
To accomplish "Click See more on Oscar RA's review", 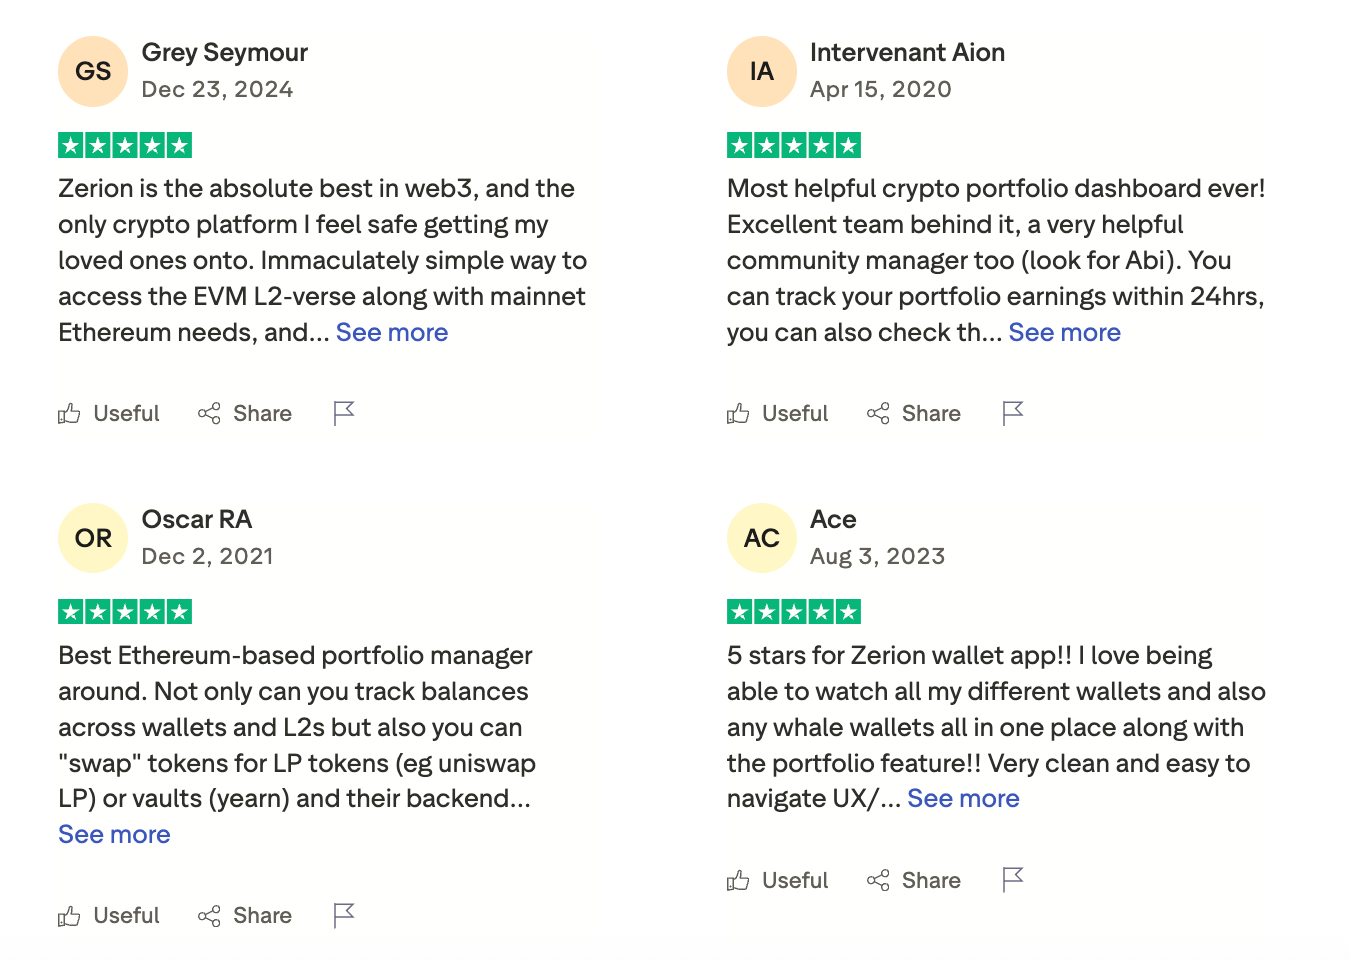I will pyautogui.click(x=114, y=833).
